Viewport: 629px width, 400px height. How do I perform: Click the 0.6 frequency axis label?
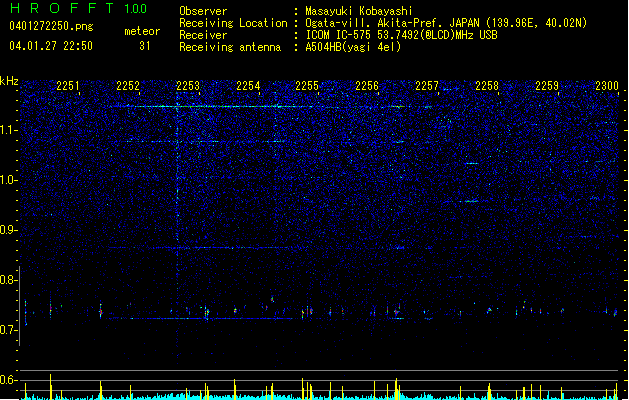coord(8,380)
